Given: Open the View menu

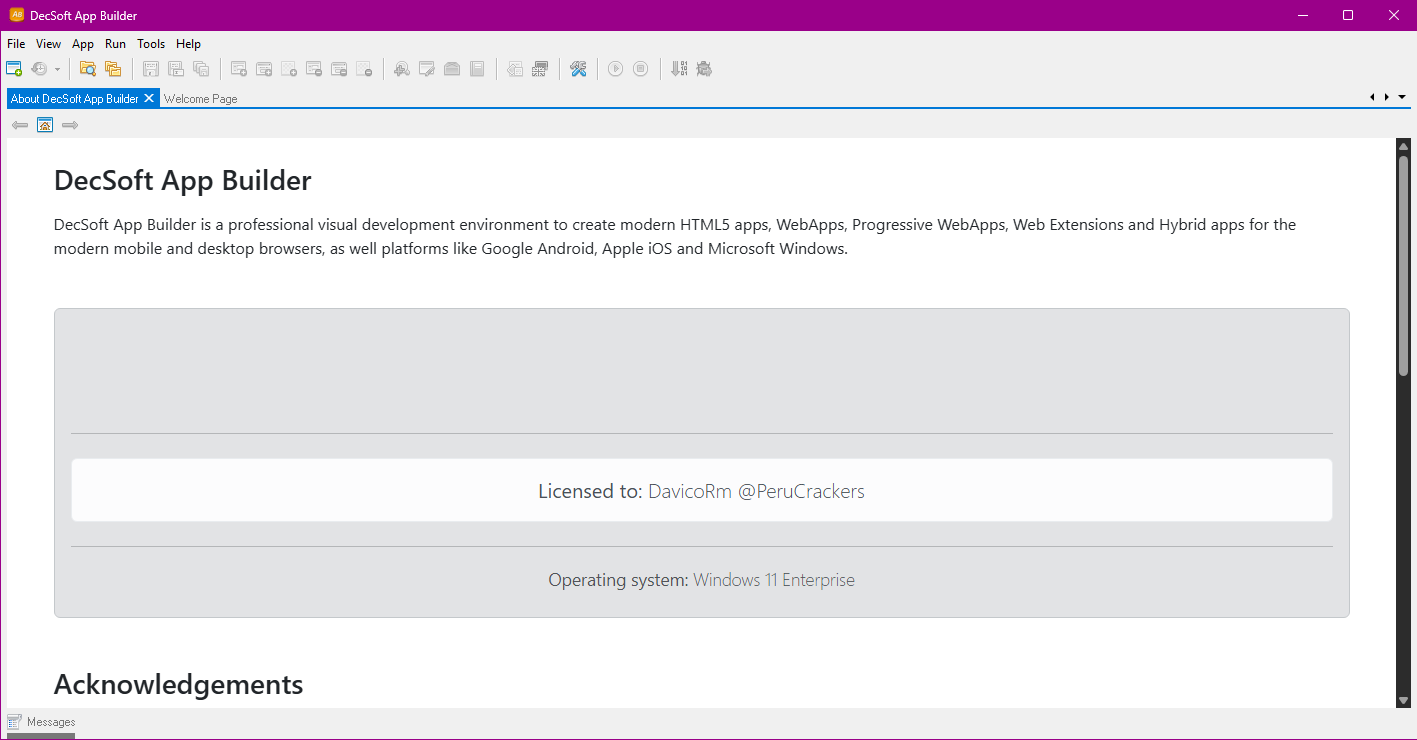Looking at the screenshot, I should point(48,44).
